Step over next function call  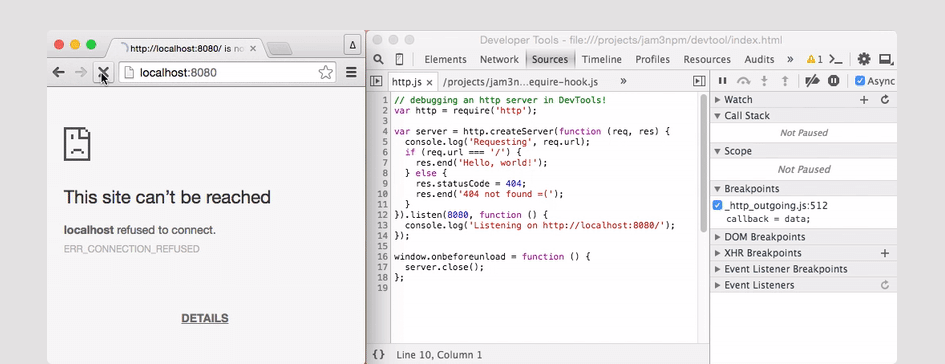744,81
